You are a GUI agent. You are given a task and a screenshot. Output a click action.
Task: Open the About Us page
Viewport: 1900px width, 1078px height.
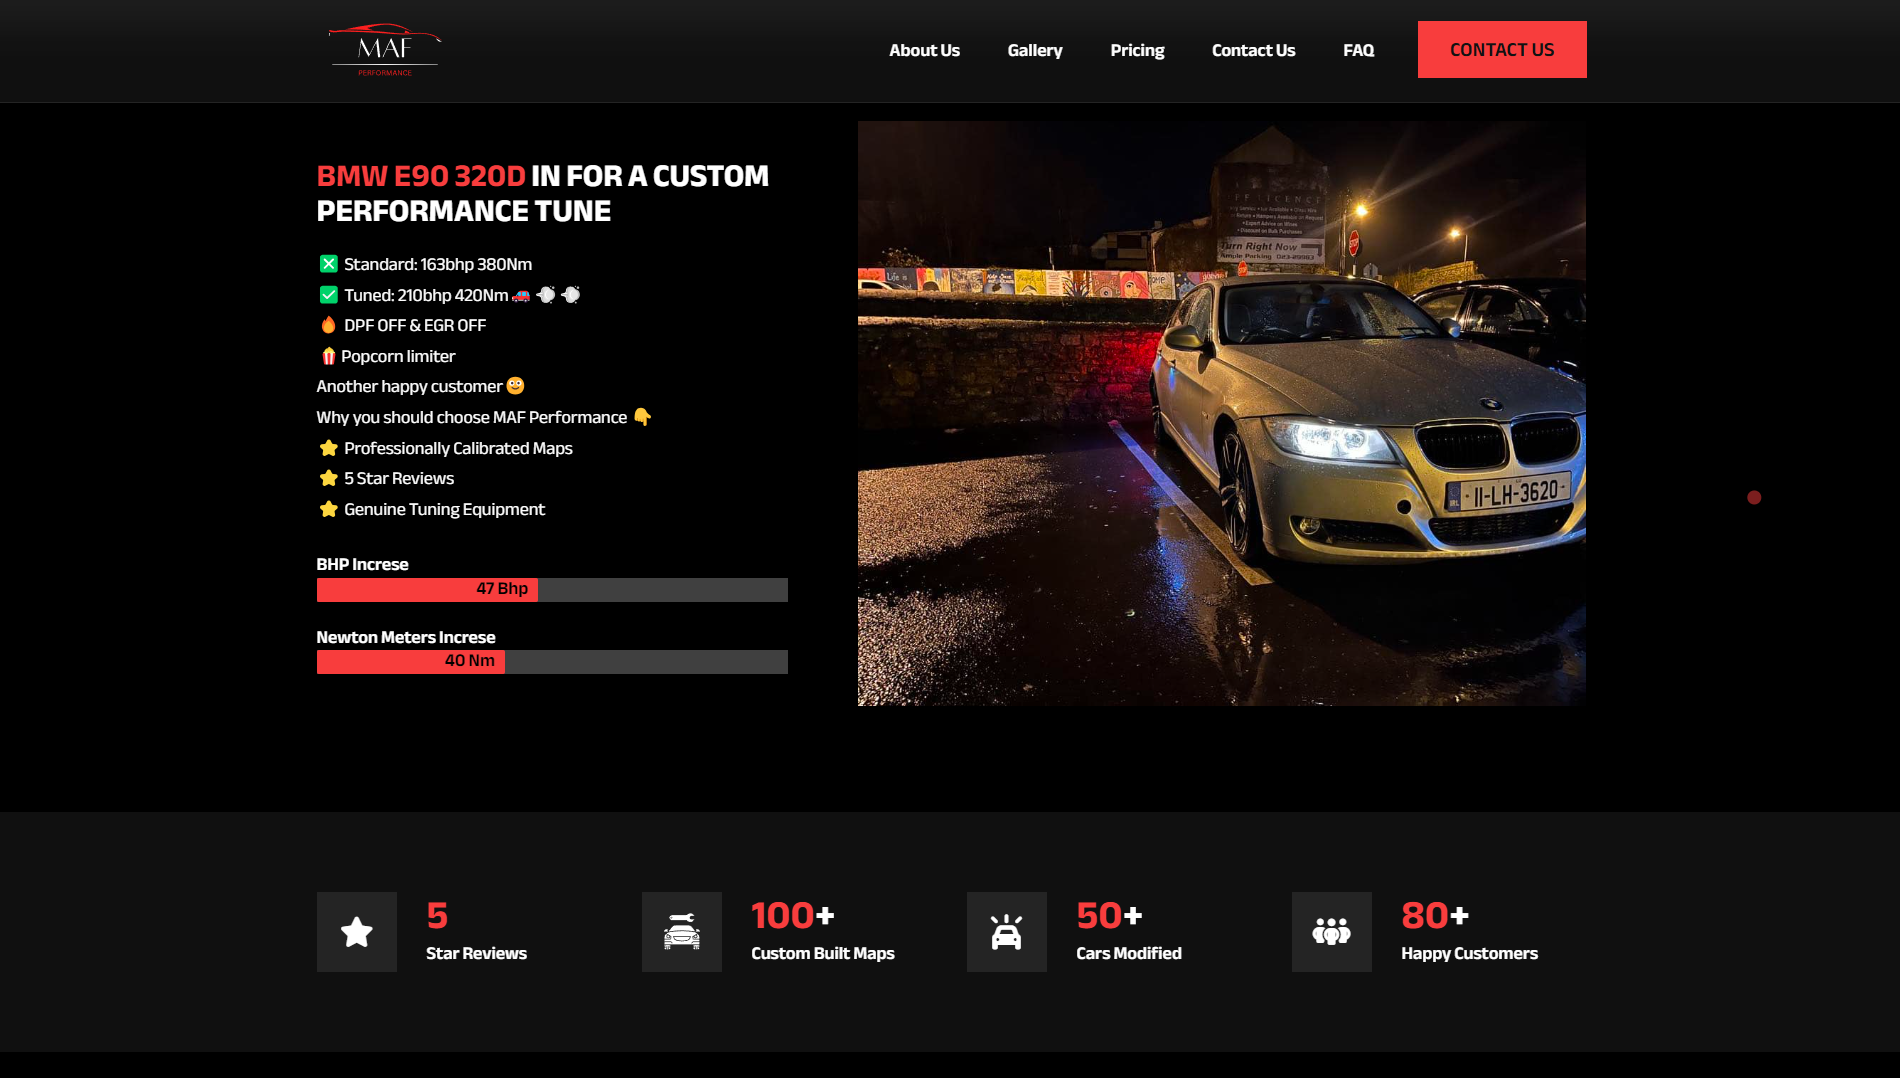pyautogui.click(x=924, y=50)
